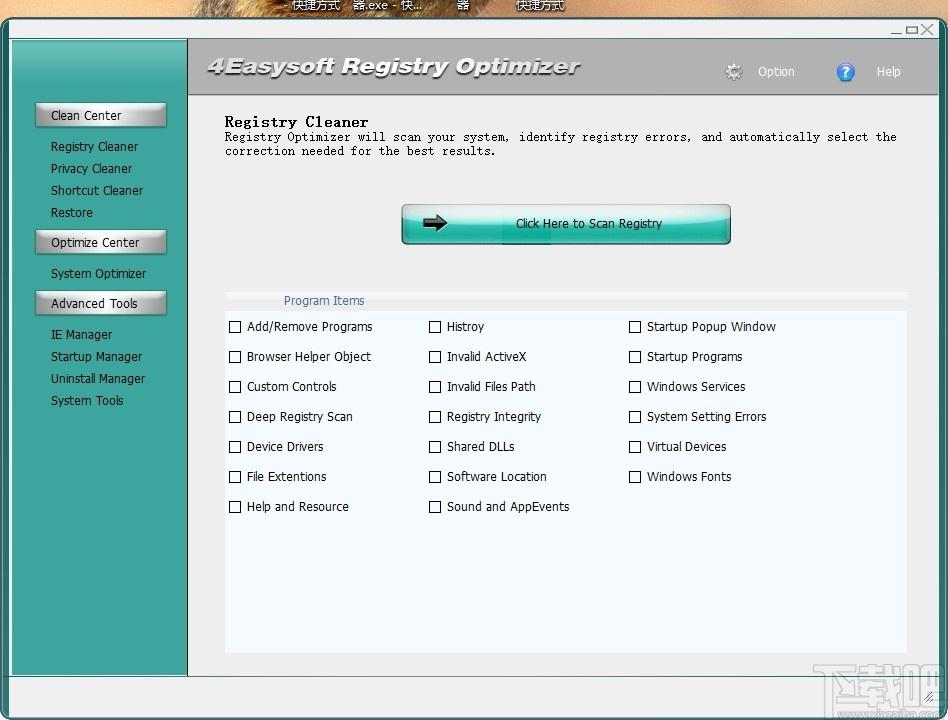Select System Optimizer
The width and height of the screenshot is (948, 720).
coord(97,273)
